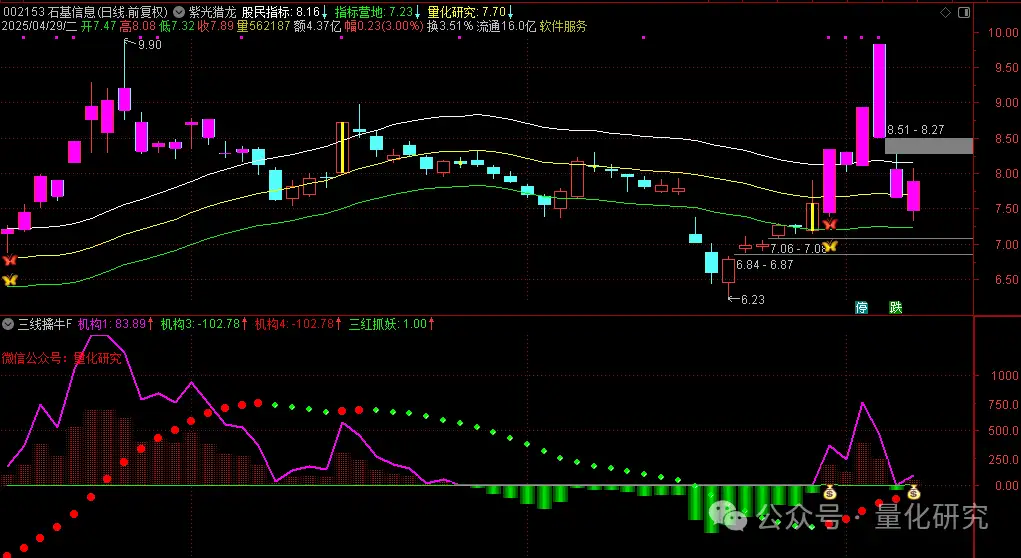Click the red up arrow after 机构4: -102.78
This screenshot has height=558, width=1021.
339,324
